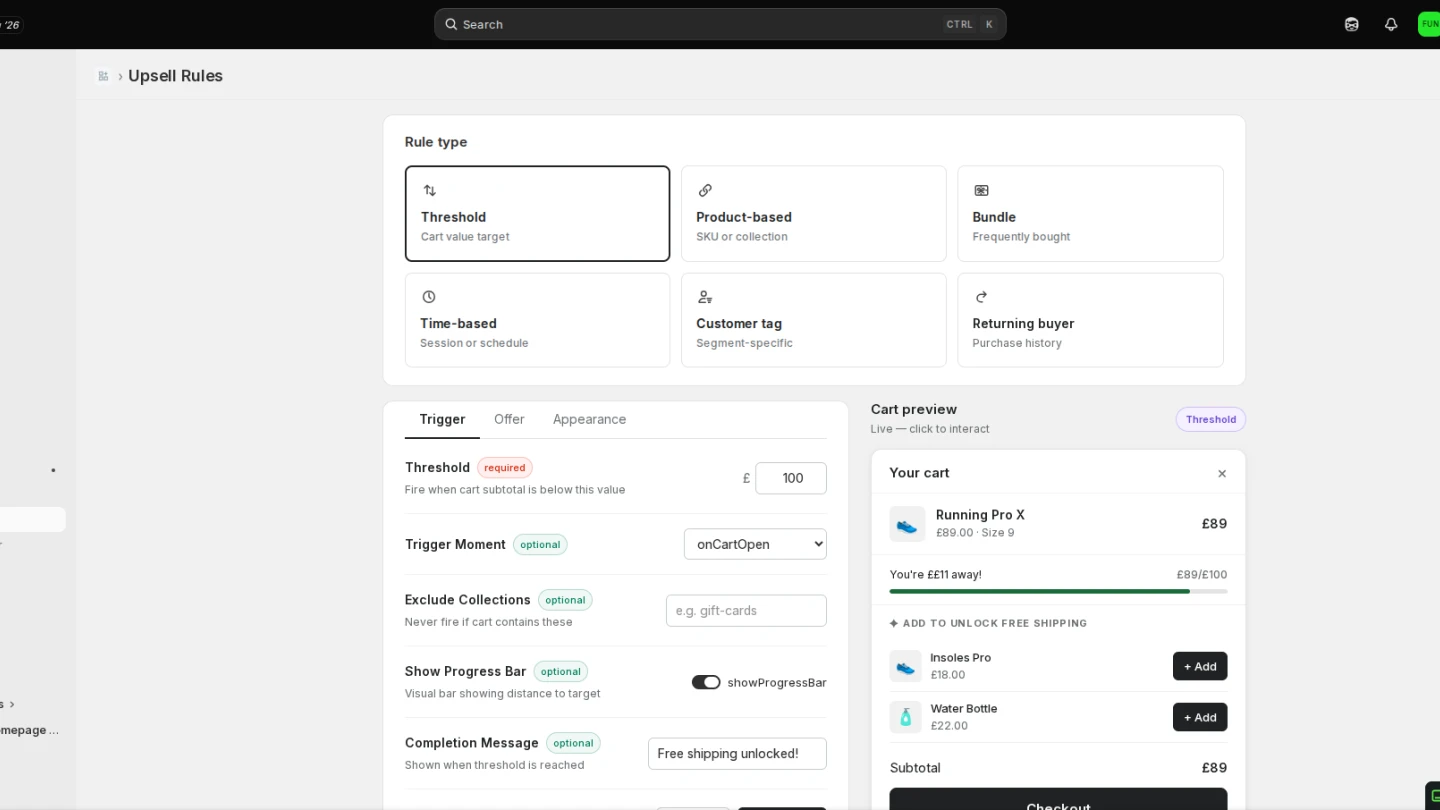Screen dimensions: 1440x810
Task: Edit the Completion Message text field
Action: (737, 754)
